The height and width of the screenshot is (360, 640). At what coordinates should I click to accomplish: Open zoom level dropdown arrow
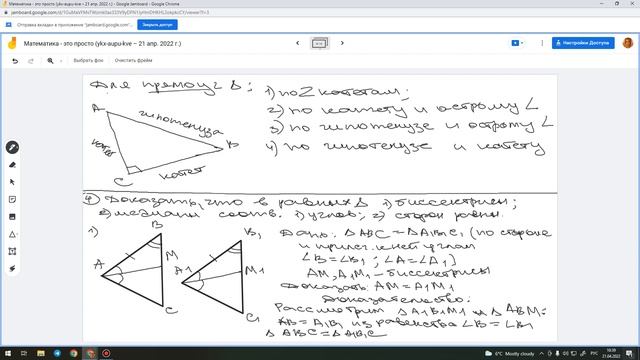(x=61, y=61)
